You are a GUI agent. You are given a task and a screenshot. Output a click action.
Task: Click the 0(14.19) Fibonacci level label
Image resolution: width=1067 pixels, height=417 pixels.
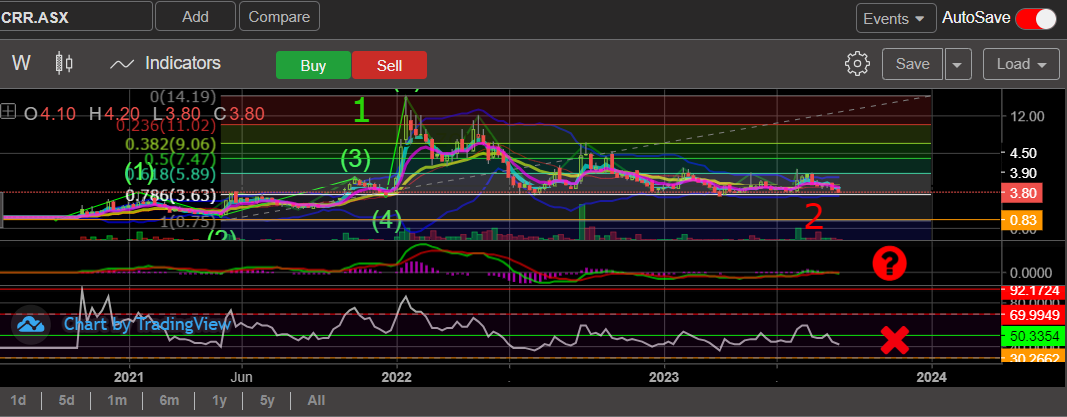pyautogui.click(x=183, y=96)
